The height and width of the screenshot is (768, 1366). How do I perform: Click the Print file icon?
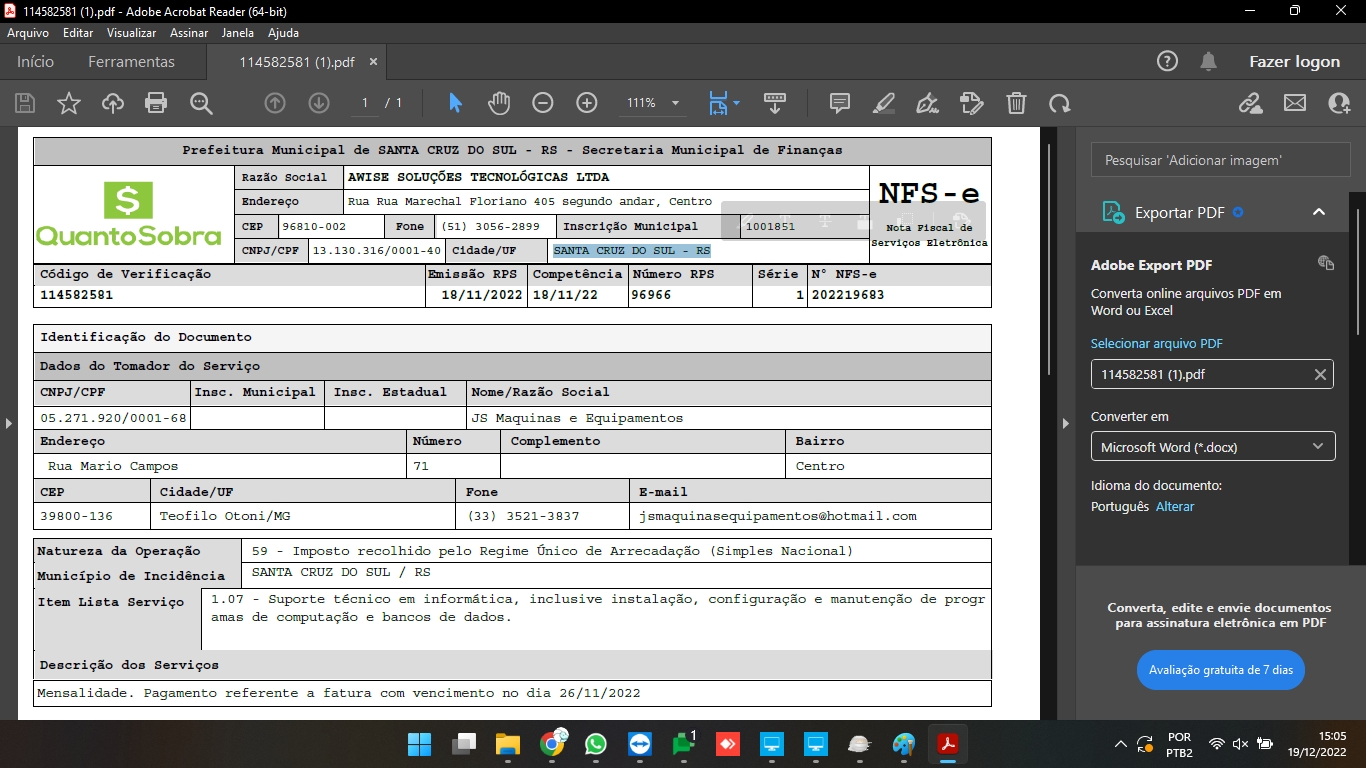point(156,103)
